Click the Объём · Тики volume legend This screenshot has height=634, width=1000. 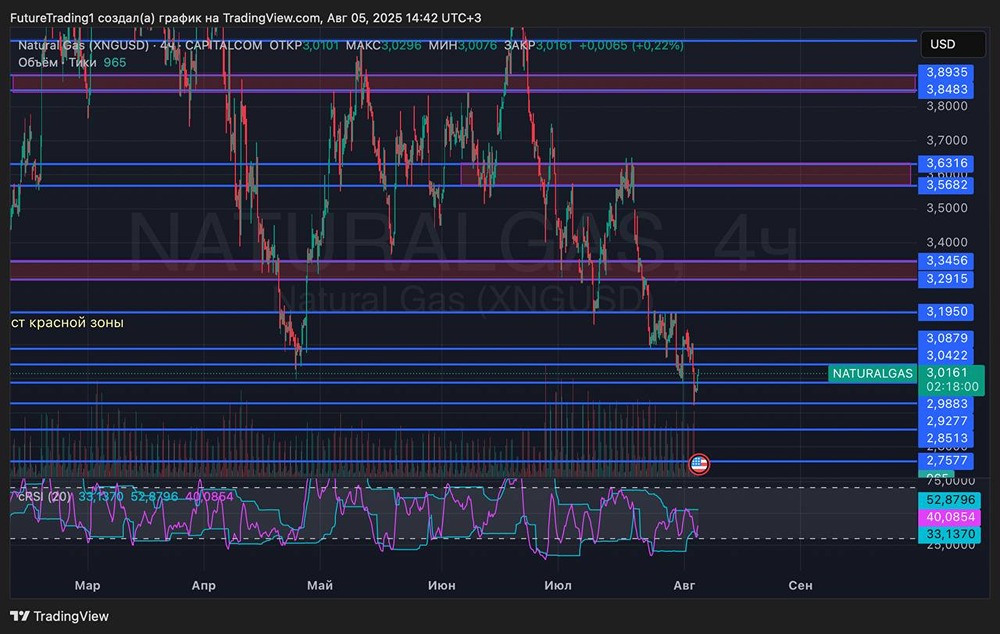coord(57,62)
